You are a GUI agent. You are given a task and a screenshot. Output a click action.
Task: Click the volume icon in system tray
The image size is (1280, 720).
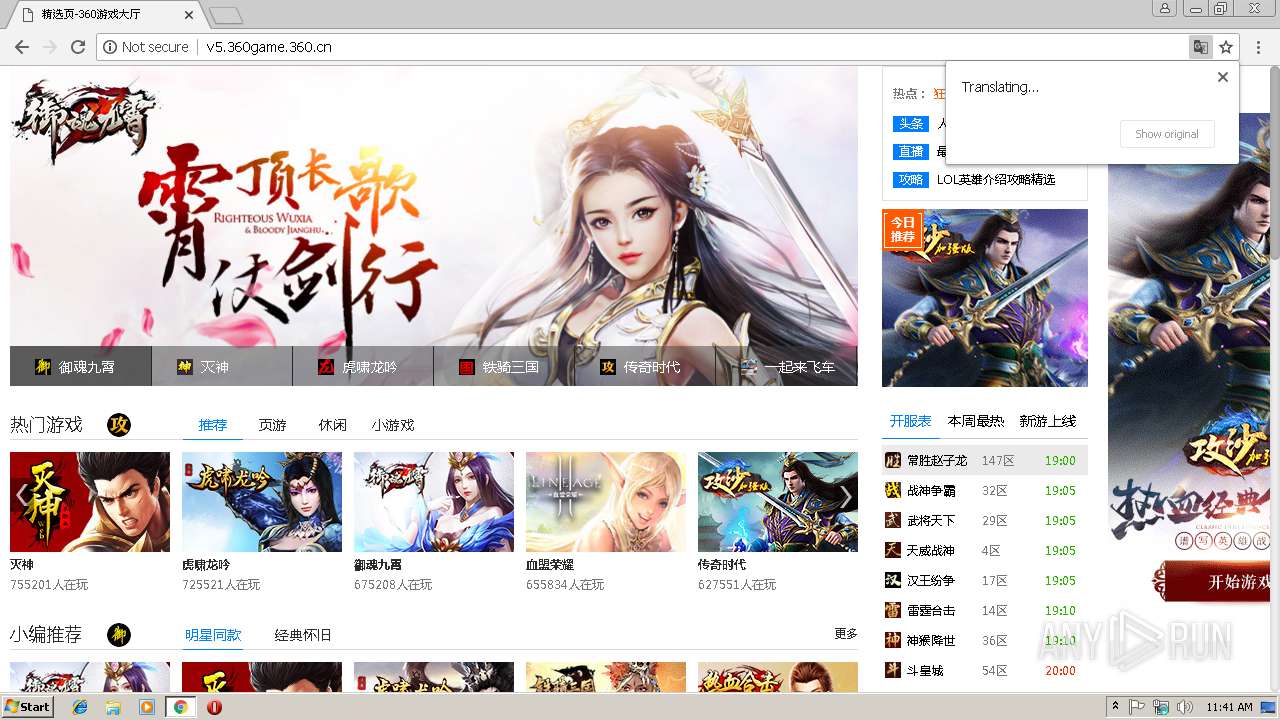(x=1185, y=707)
